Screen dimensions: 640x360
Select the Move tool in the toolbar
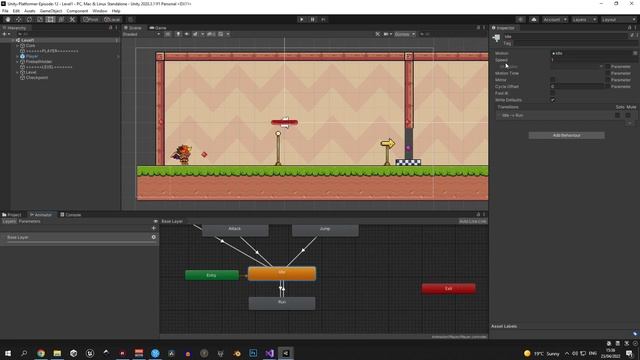[x=18, y=20]
